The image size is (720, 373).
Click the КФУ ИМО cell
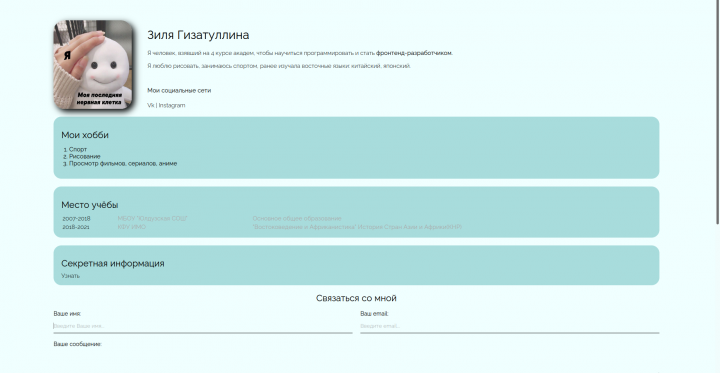point(132,227)
